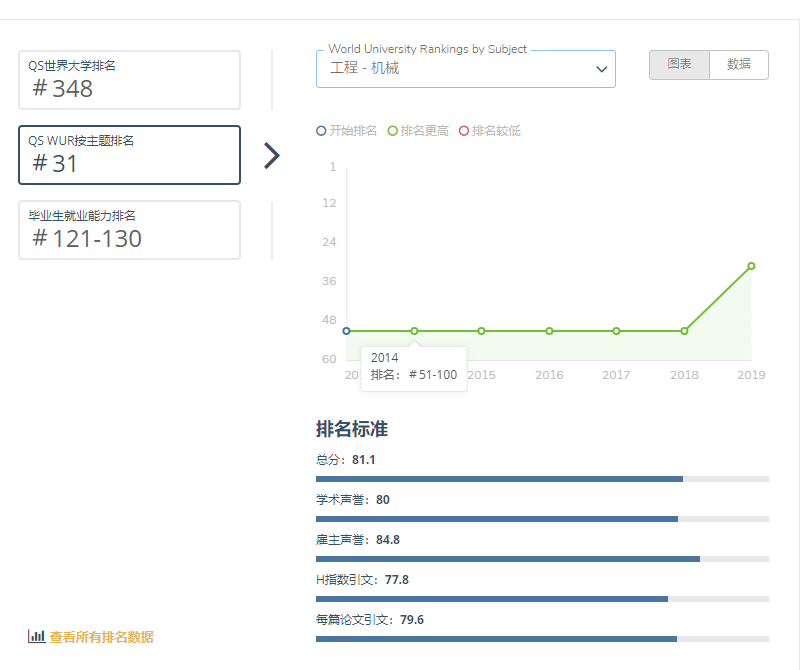
Task: Click the 开始排名 legend circle marker
Action: (x=321, y=131)
